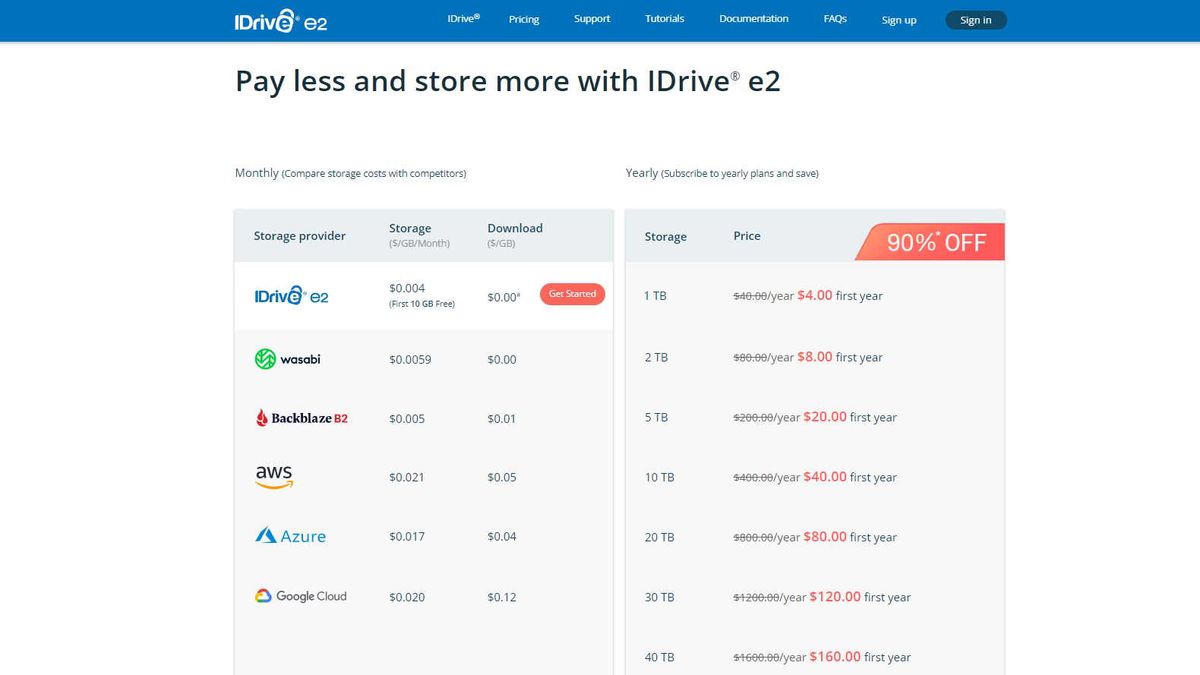Click AWS $0.021 storage price
This screenshot has height=675, width=1200.
tap(407, 477)
